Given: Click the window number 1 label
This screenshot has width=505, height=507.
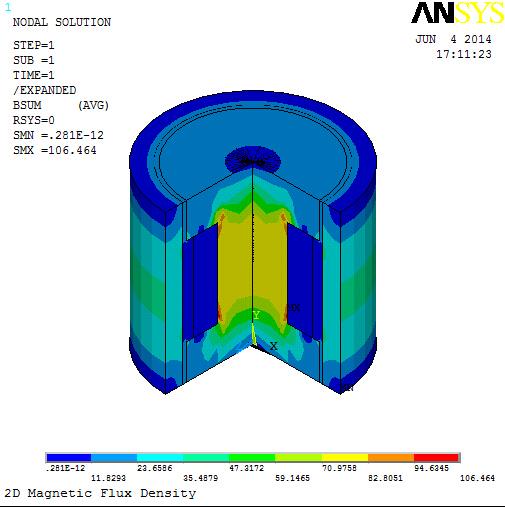Looking at the screenshot, I should pos(8,7).
